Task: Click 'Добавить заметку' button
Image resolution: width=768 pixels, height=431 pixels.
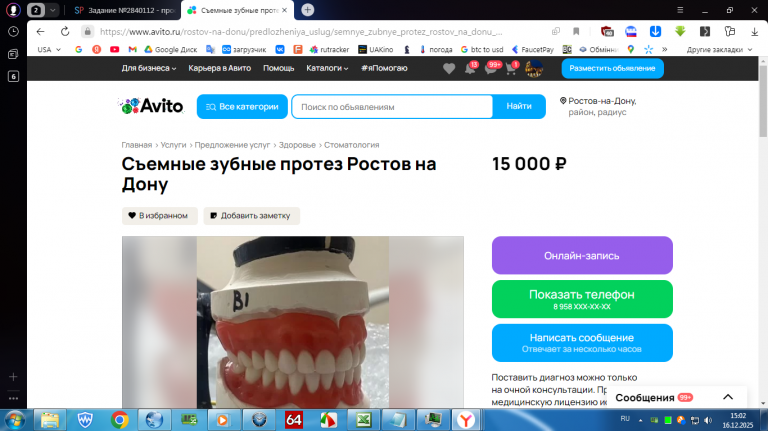Action: (x=251, y=216)
